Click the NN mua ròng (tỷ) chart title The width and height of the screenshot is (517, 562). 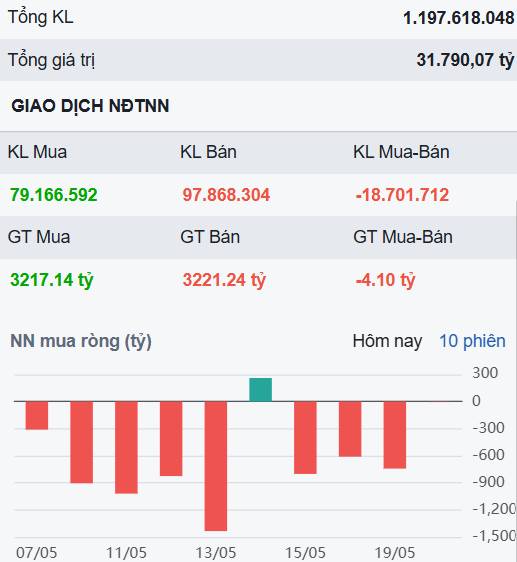[81, 342]
